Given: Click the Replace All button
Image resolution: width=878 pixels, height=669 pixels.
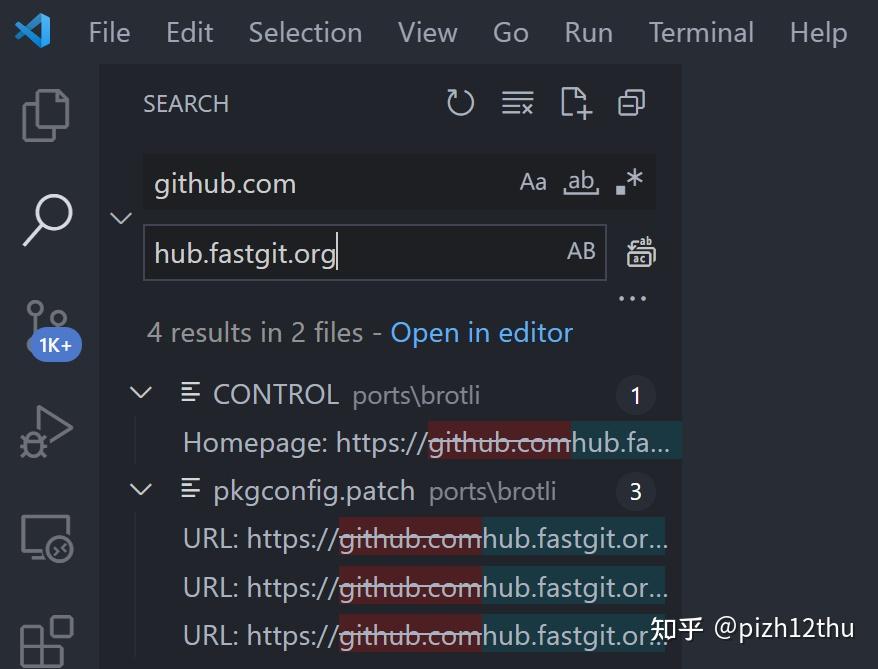Looking at the screenshot, I should [640, 253].
